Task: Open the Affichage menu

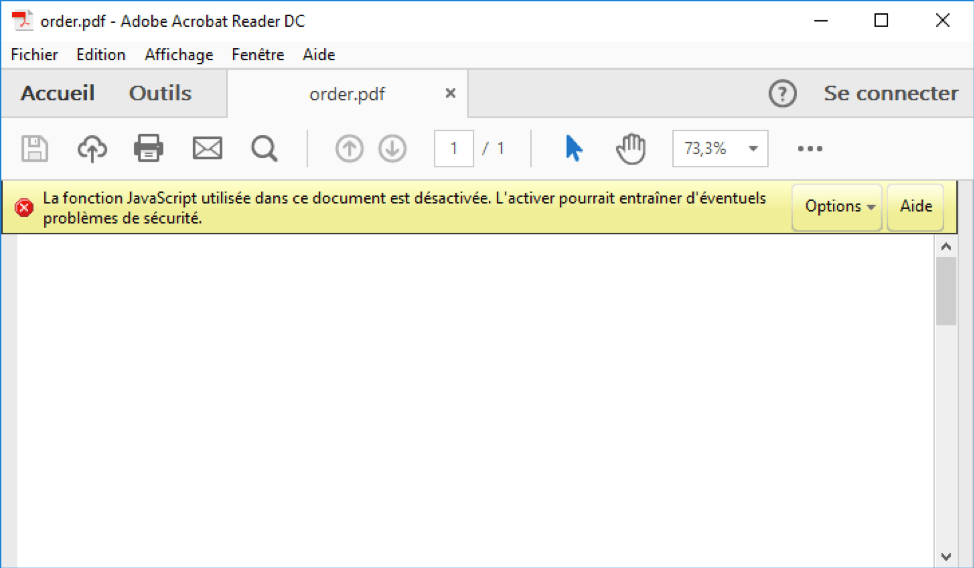Action: [x=179, y=55]
